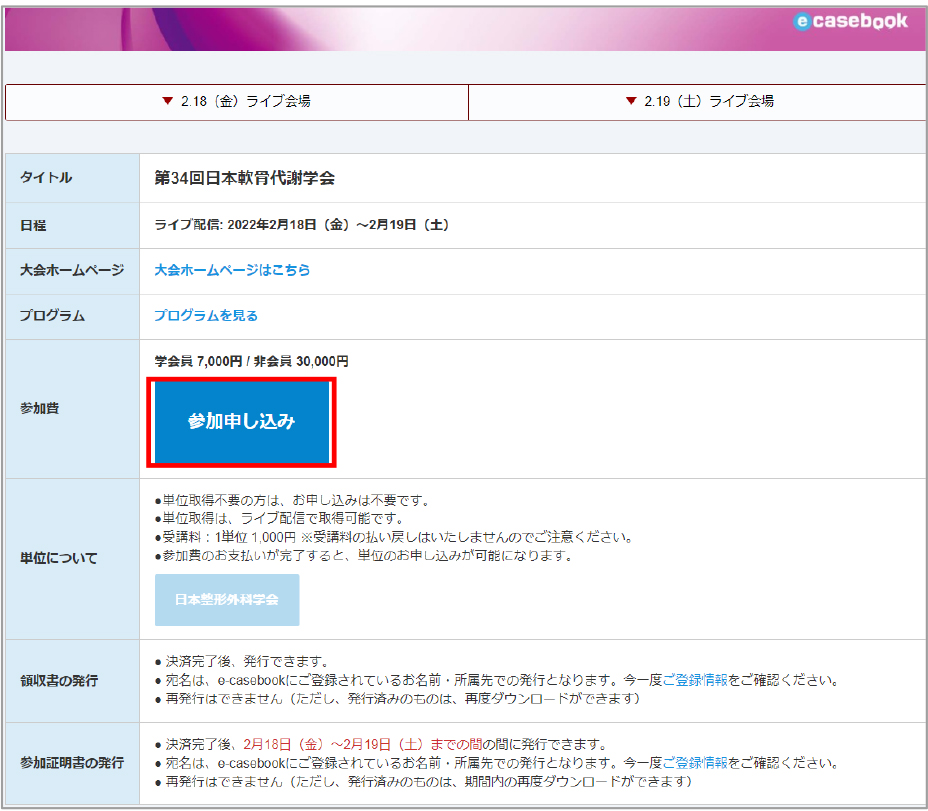The image size is (928, 811).
Task: Expand the red triangle beside 2.19 (土)
Action: 630,101
